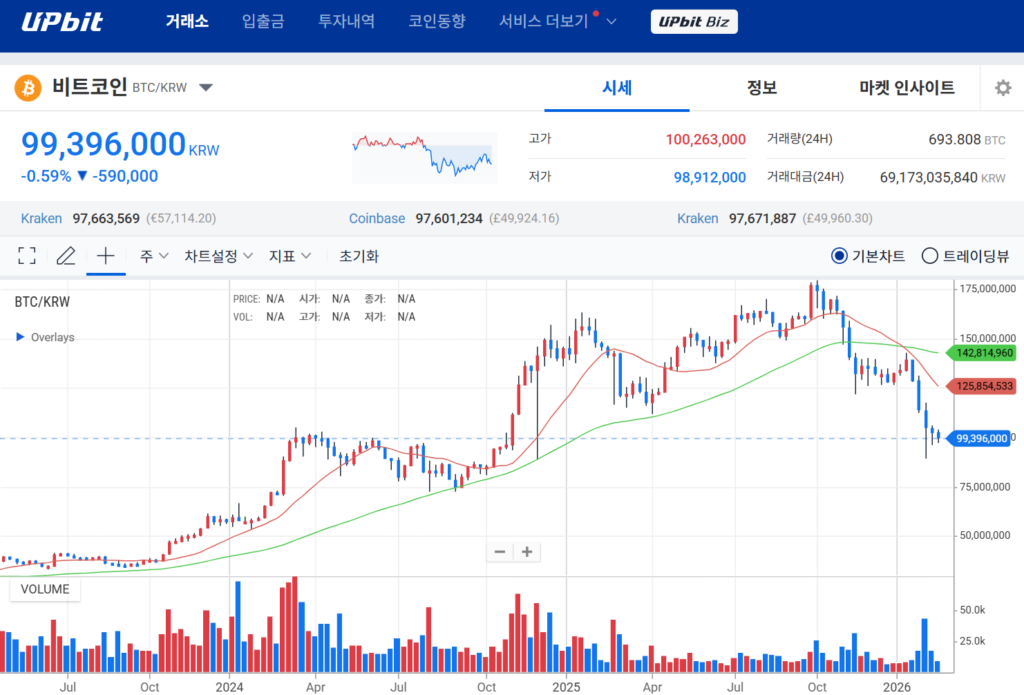Viewport: 1024px width, 695px height.
Task: Open the 마켓 인사이트 tab
Action: pyautogui.click(x=906, y=88)
